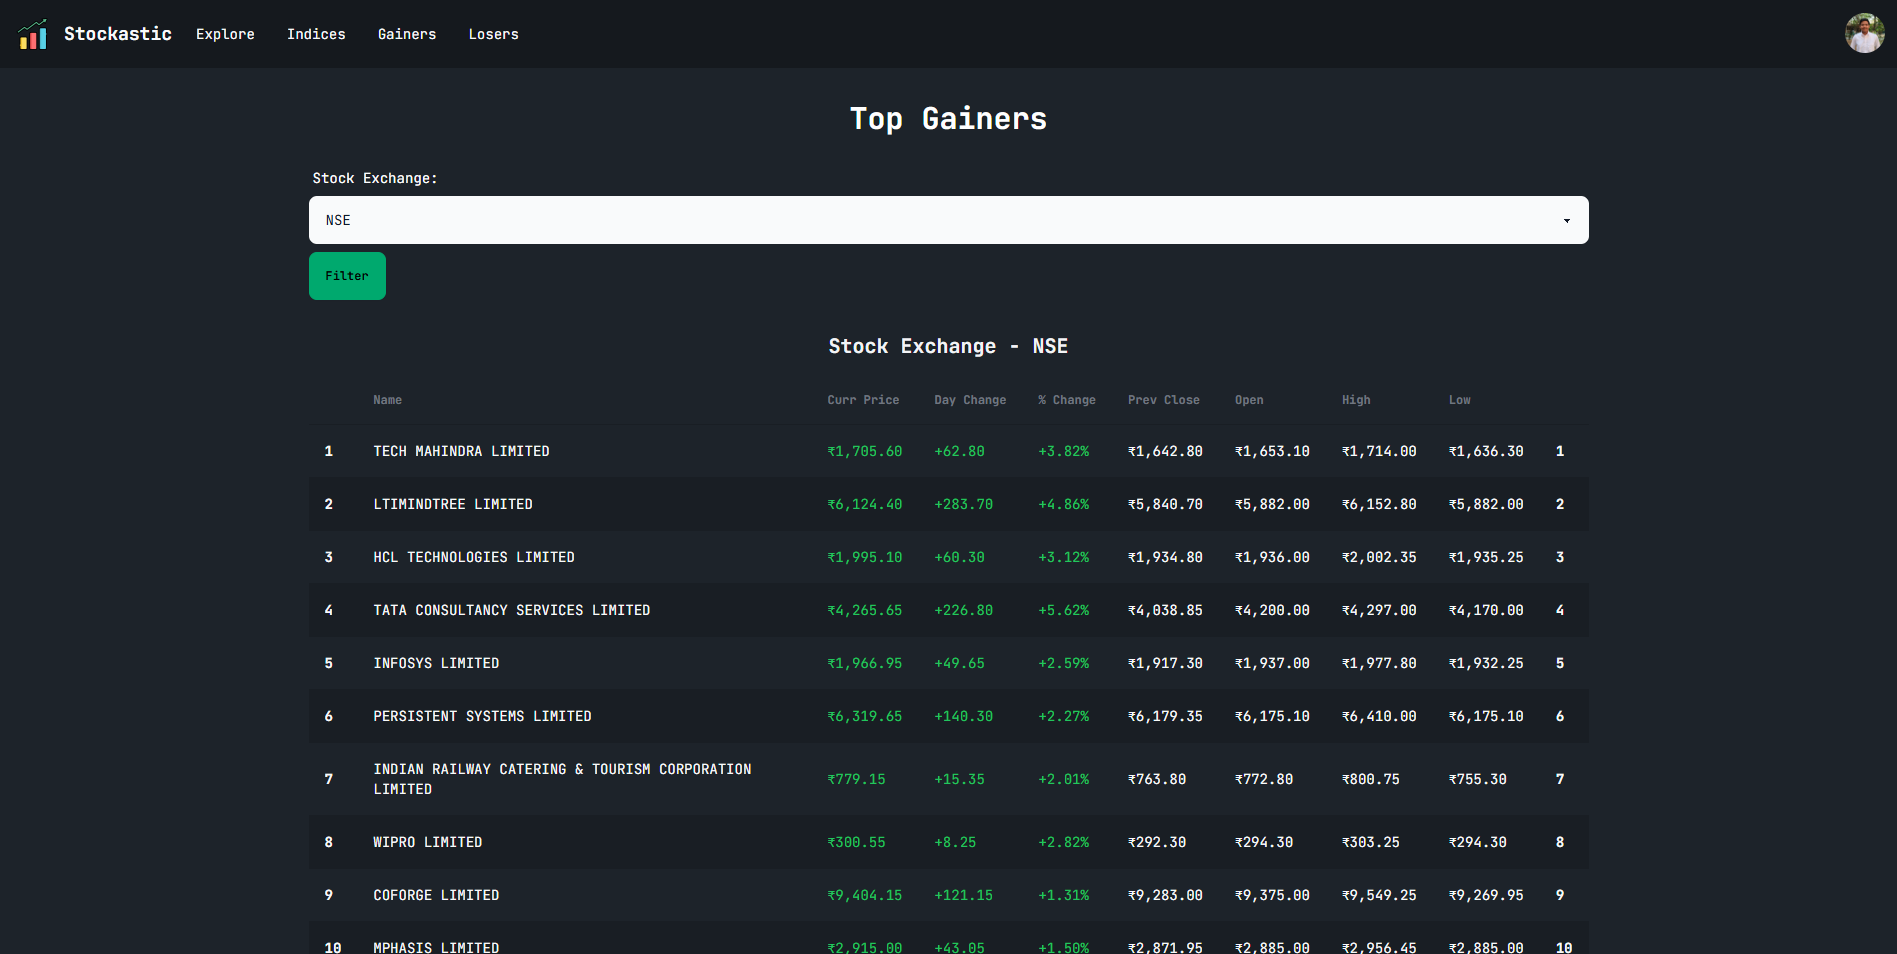Click percent change +1.31%
This screenshot has width=1897, height=954.
(x=1064, y=895)
